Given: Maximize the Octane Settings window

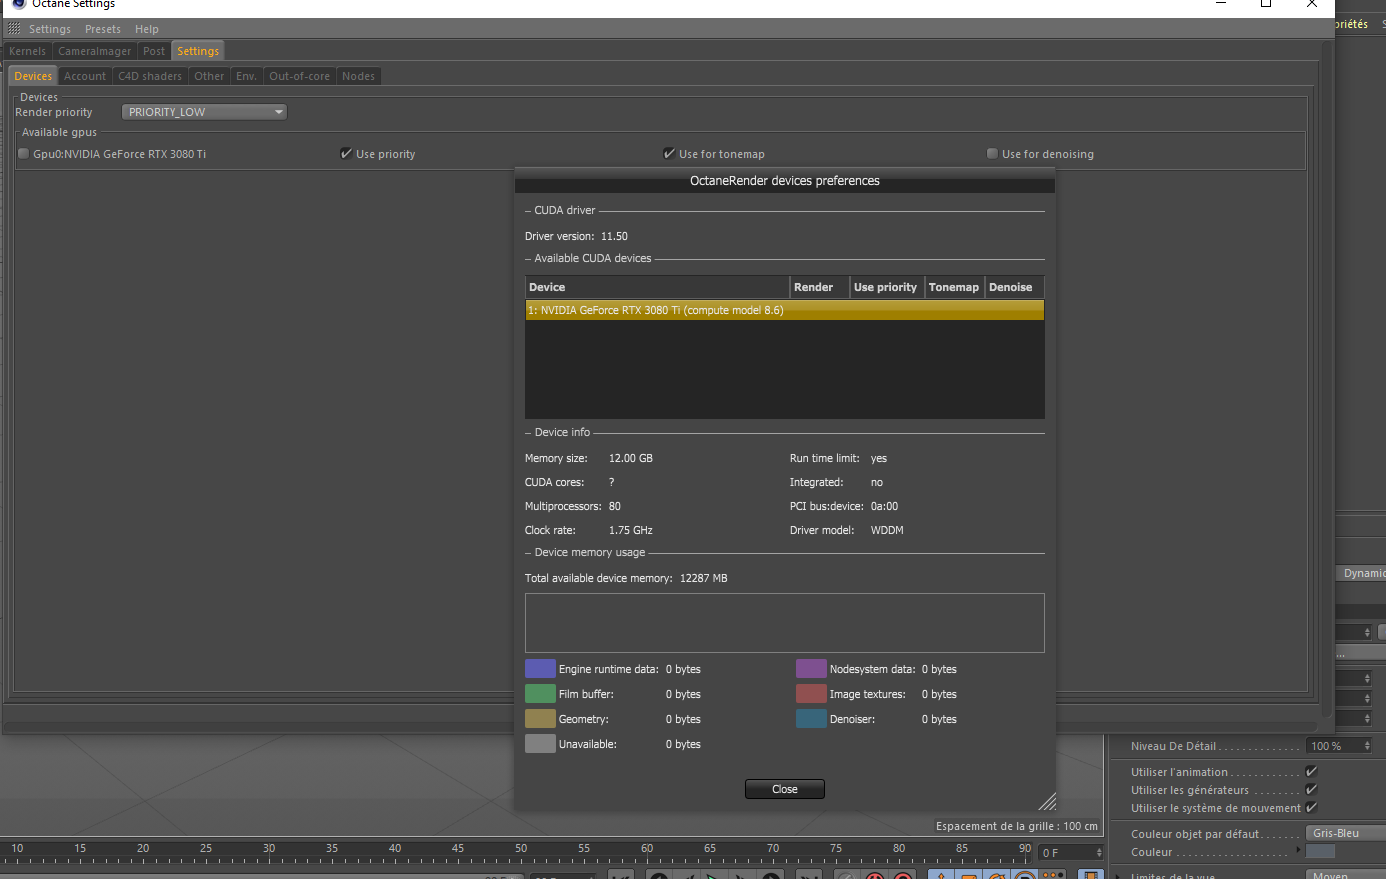Looking at the screenshot, I should 1266,4.
